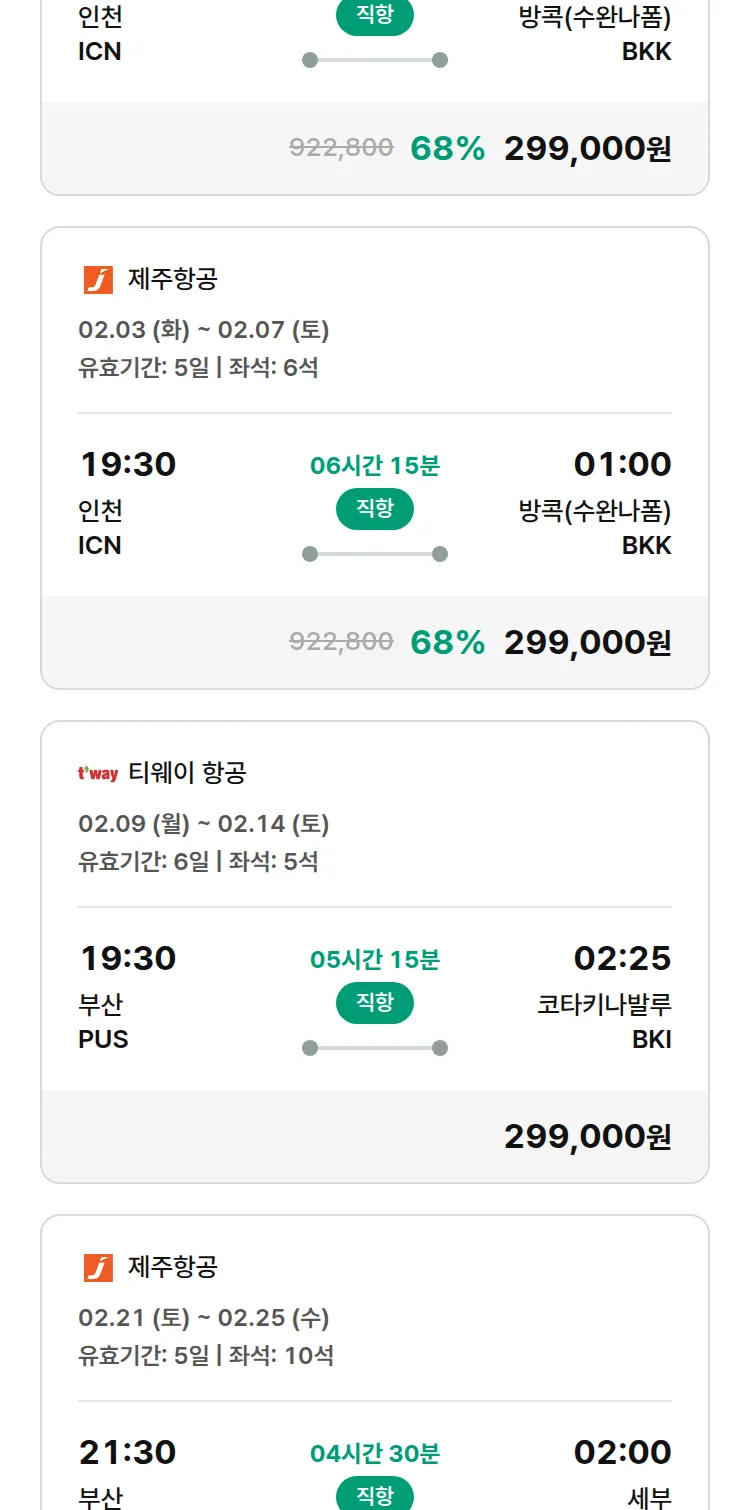Click the 유효기간: 6일 | 좌석: 5석 info line
The image size is (750, 1510).
198,861
